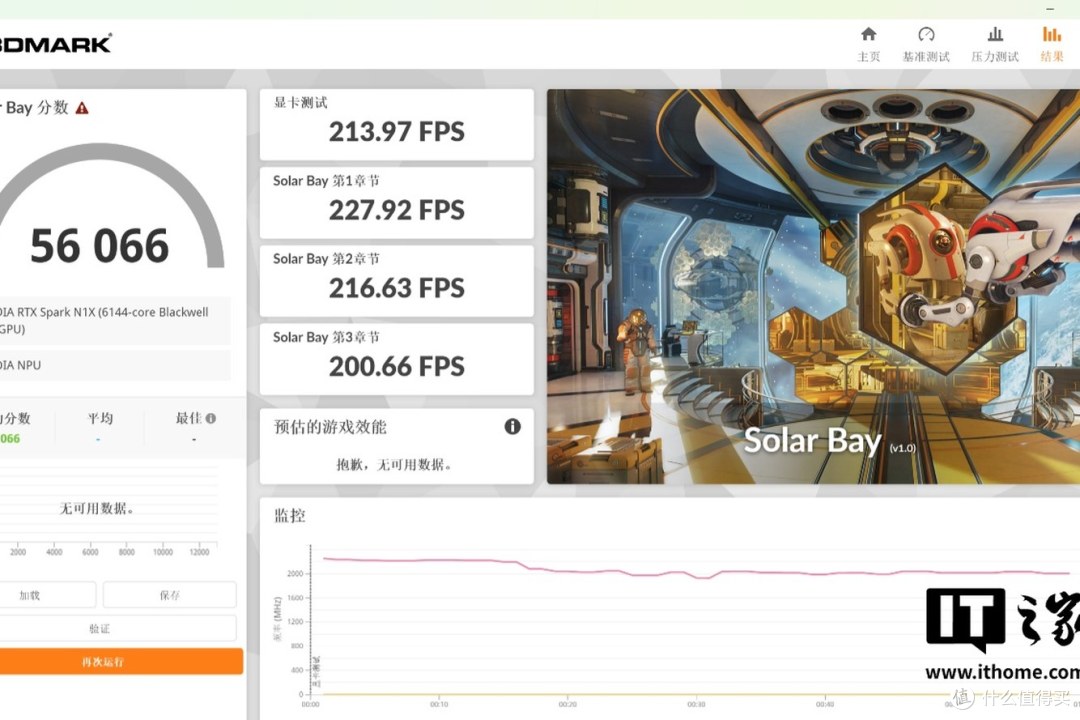Click the 监控 monitoring heading
Viewport: 1080px width, 720px height.
(289, 515)
